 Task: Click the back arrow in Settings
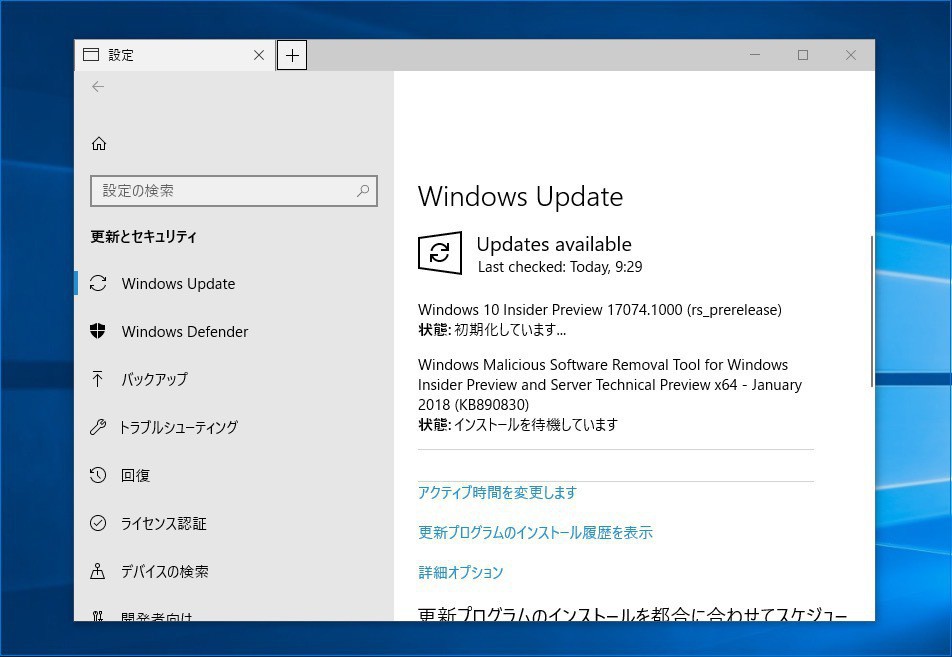pos(98,87)
